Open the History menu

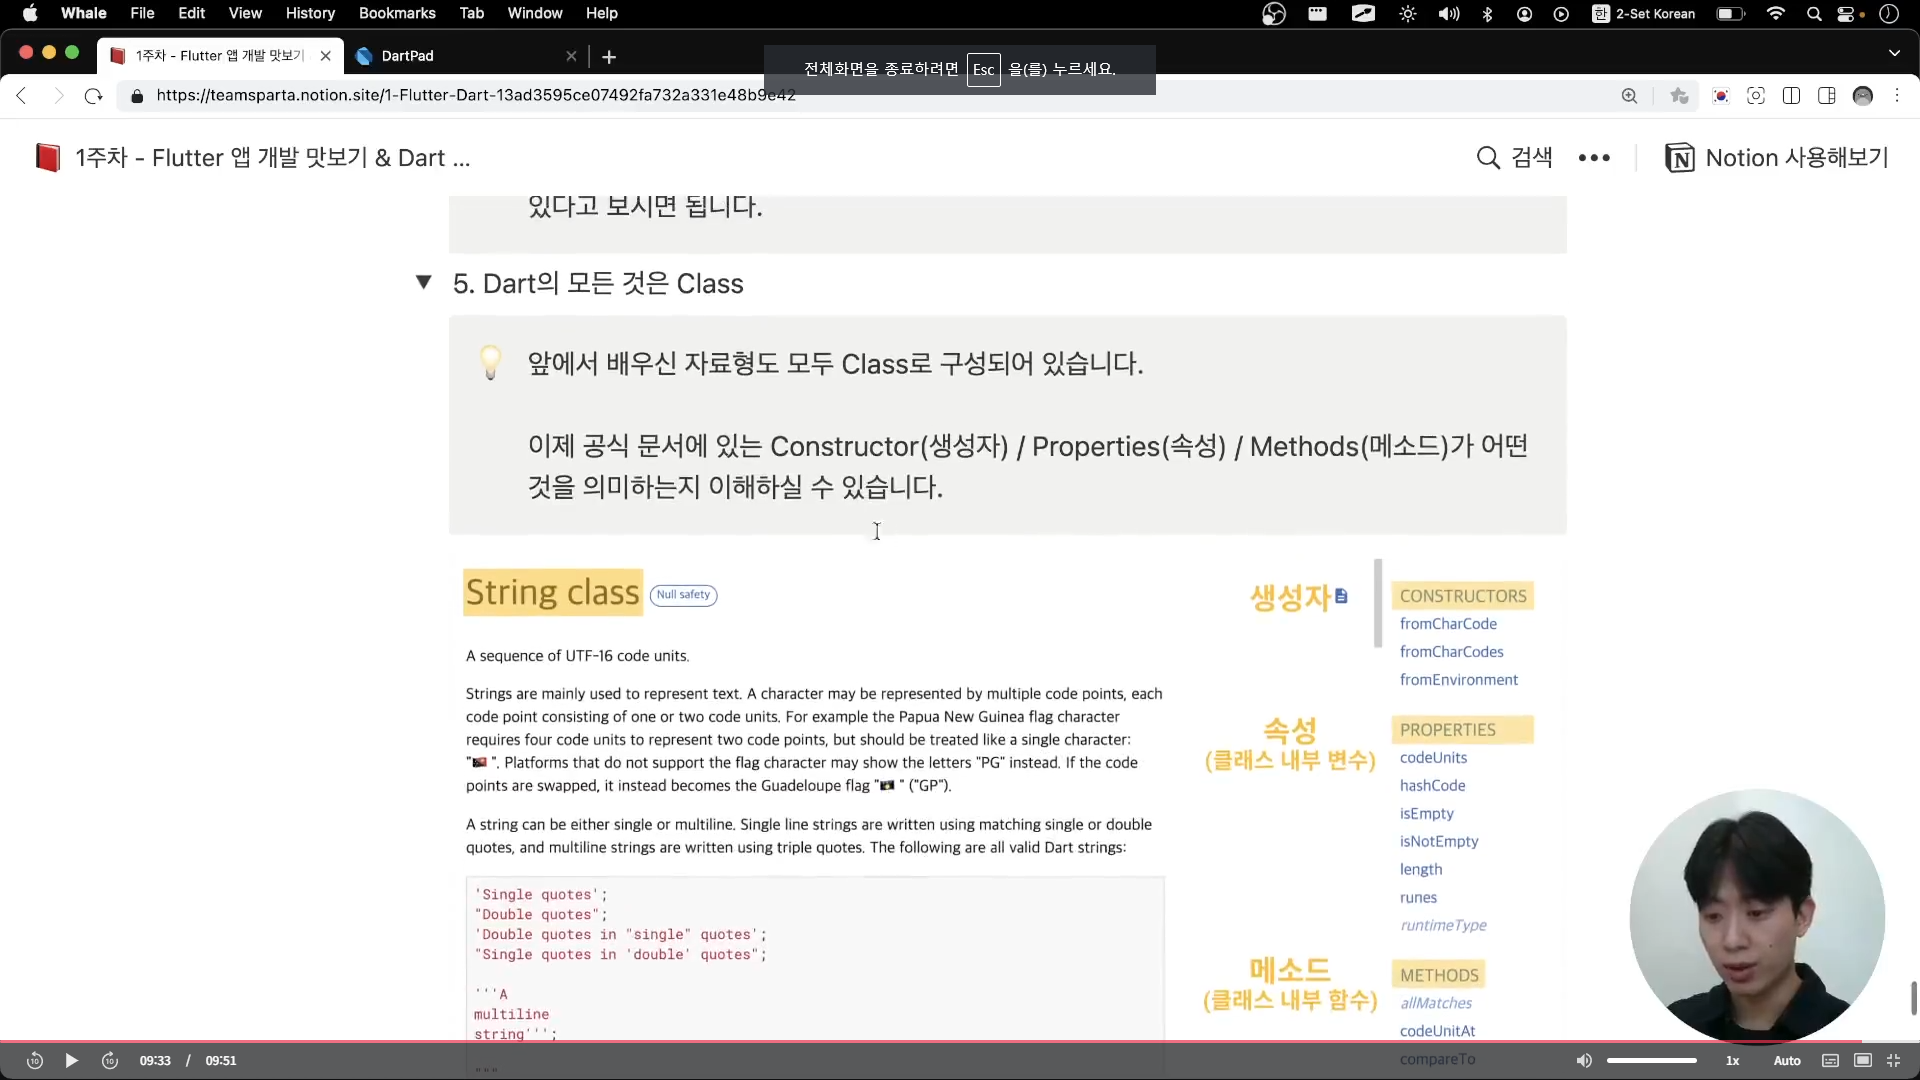310,13
